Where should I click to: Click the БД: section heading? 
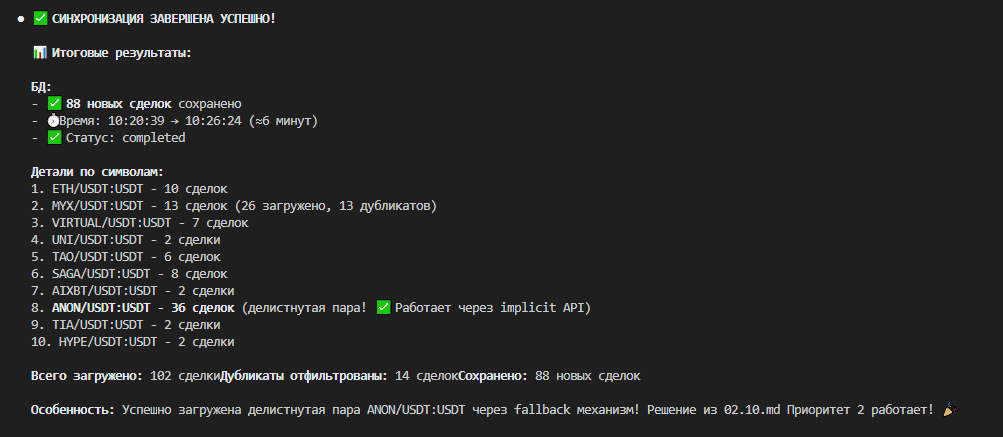(x=41, y=87)
